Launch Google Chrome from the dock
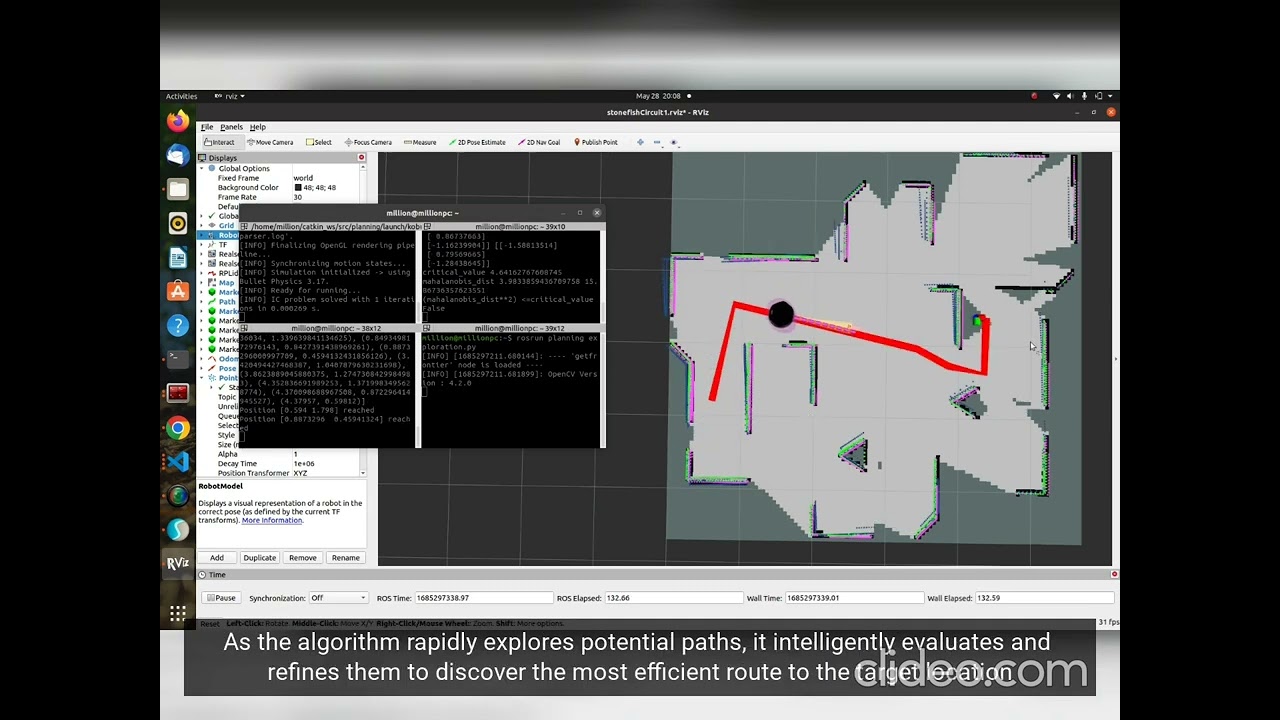The width and height of the screenshot is (1280, 720). pyautogui.click(x=178, y=428)
